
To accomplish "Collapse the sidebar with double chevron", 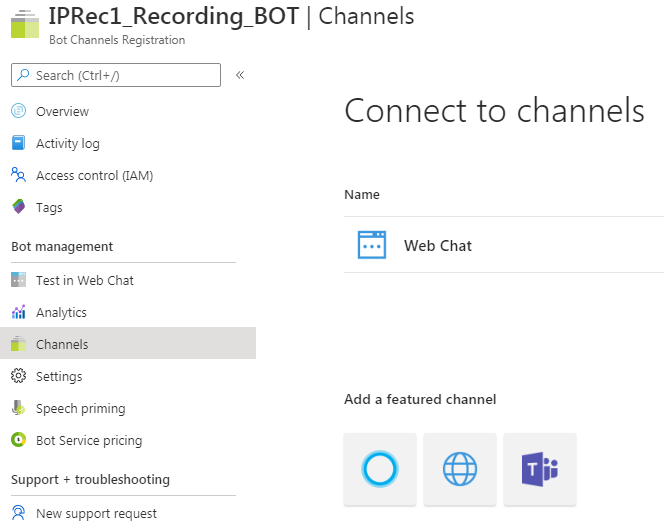I will pyautogui.click(x=240, y=75).
